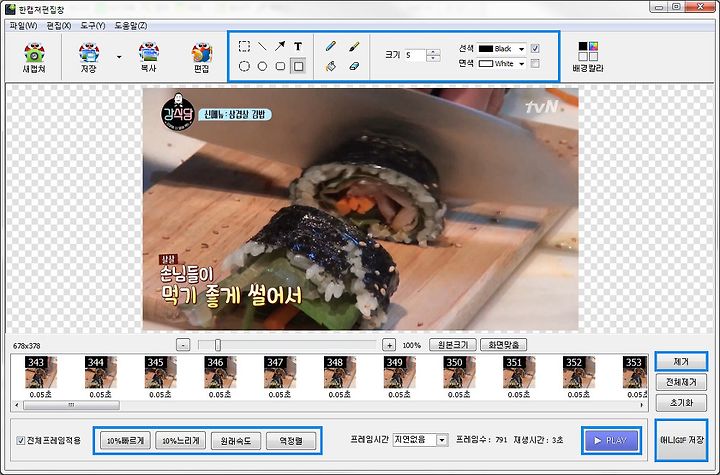Image resolution: width=720 pixels, height=475 pixels.
Task: Click the frame strip horizontal scrollbar thumb
Action: (x=71, y=405)
